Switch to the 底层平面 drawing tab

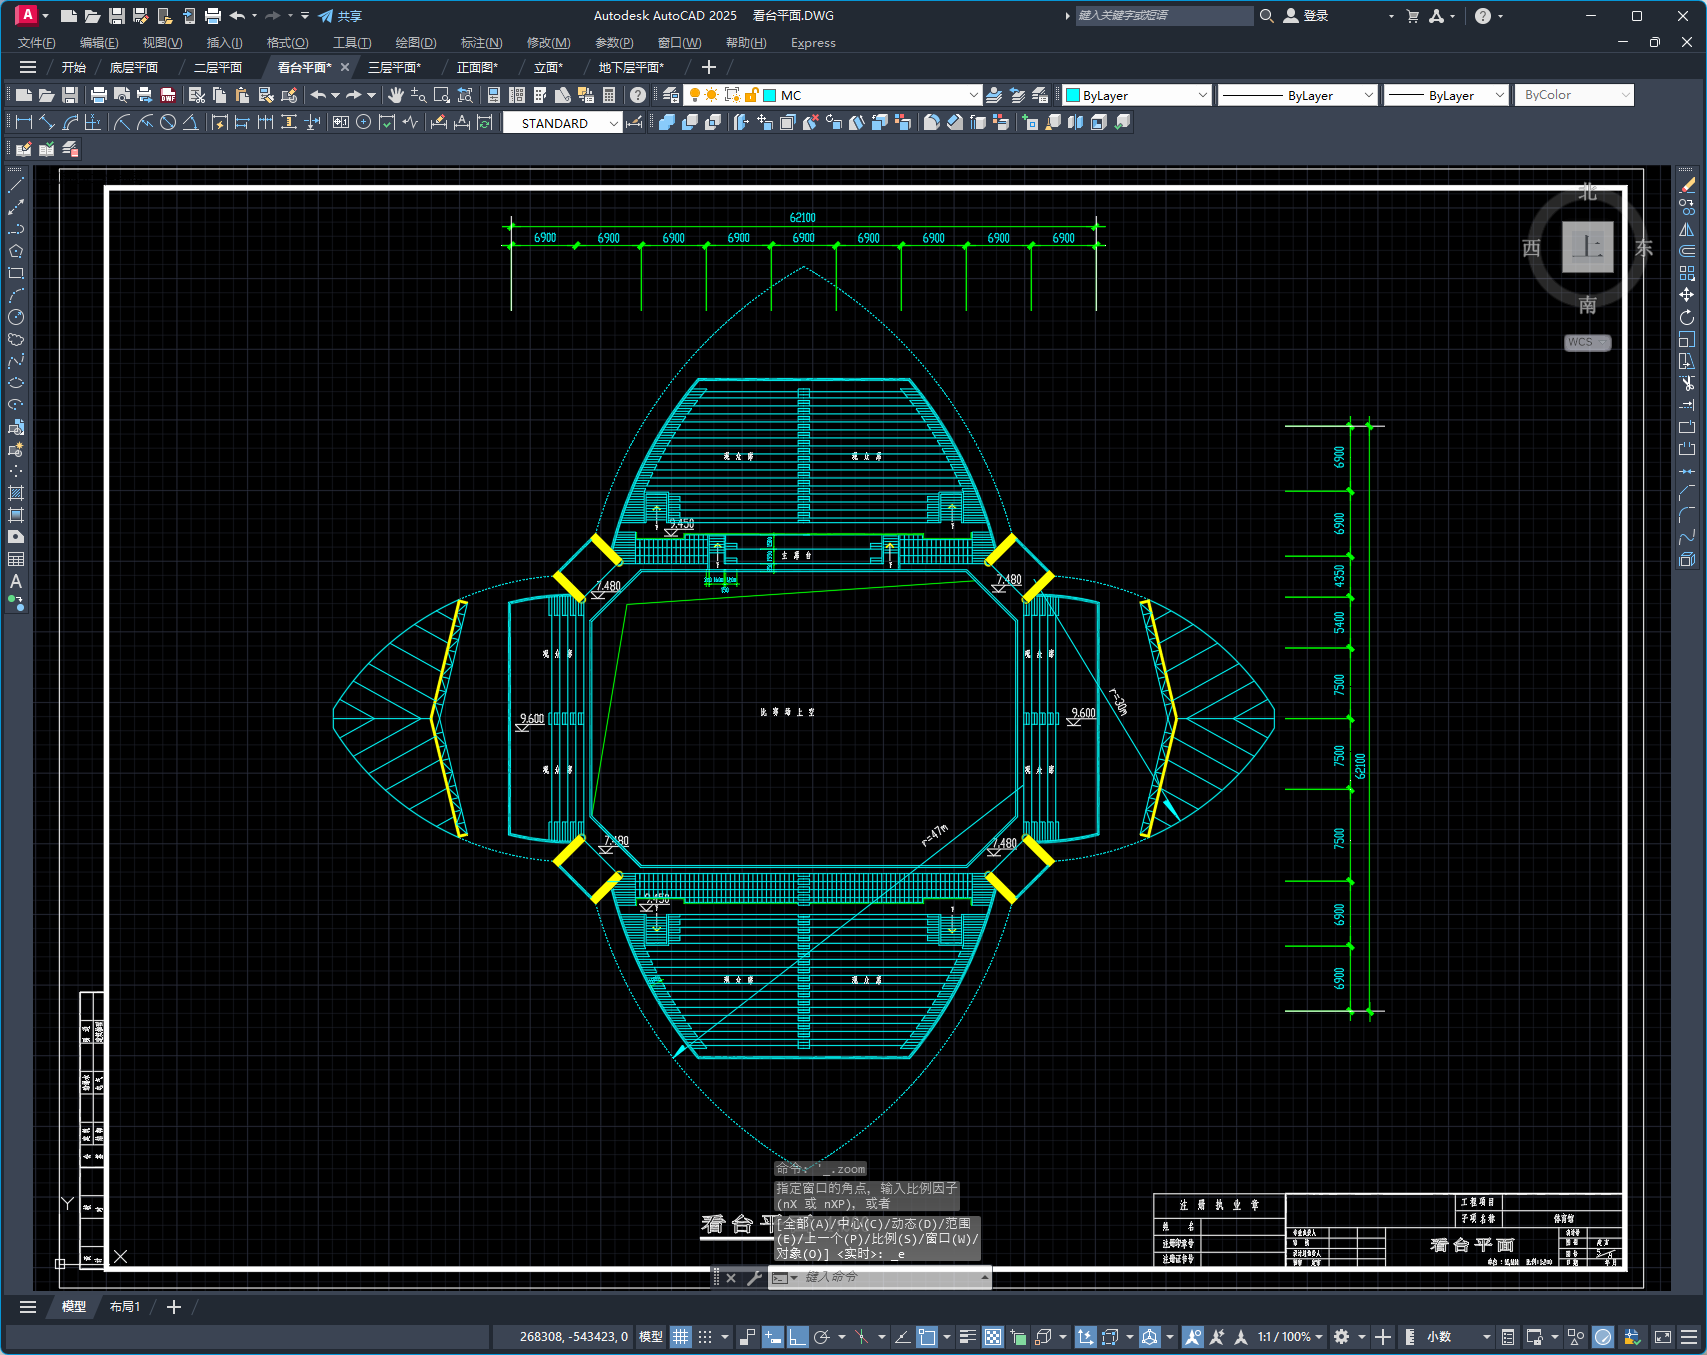(134, 67)
